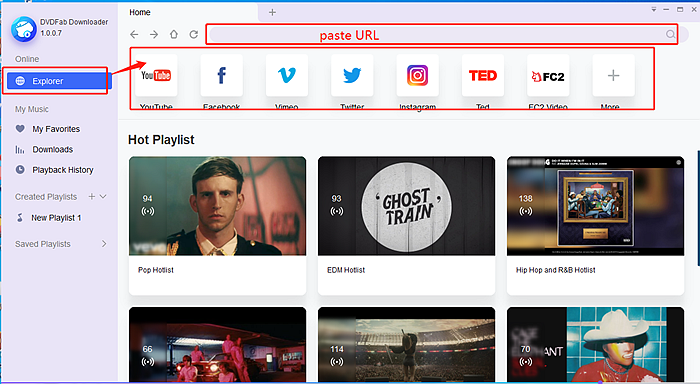Click the DVDFab Downloader logo icon

point(24,29)
